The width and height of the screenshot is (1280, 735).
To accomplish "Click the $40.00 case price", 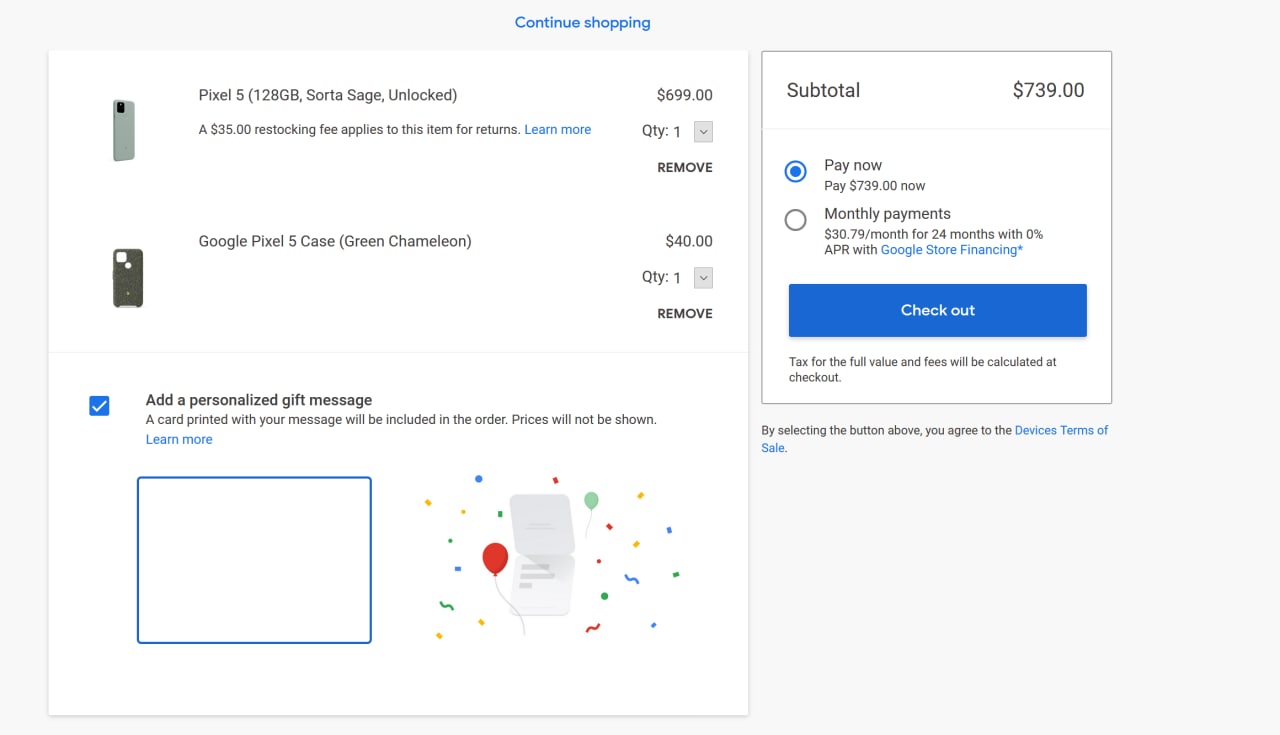I will pos(689,241).
